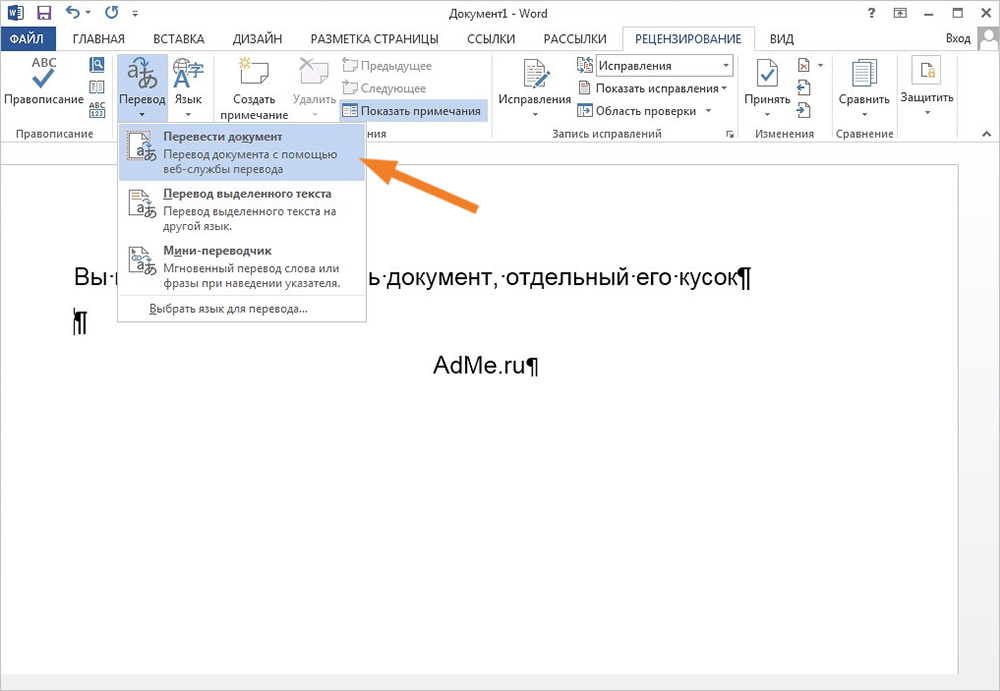Run the Правописание spelling check
This screenshot has width=1000, height=691.
(43, 81)
